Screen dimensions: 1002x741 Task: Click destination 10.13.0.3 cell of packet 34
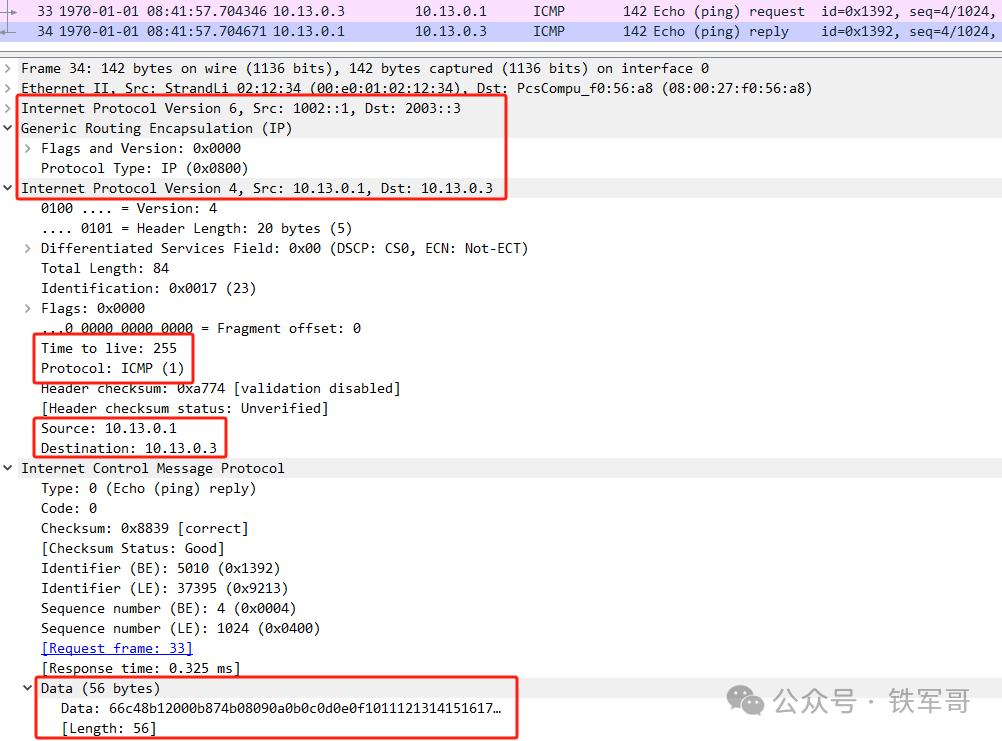[451, 31]
